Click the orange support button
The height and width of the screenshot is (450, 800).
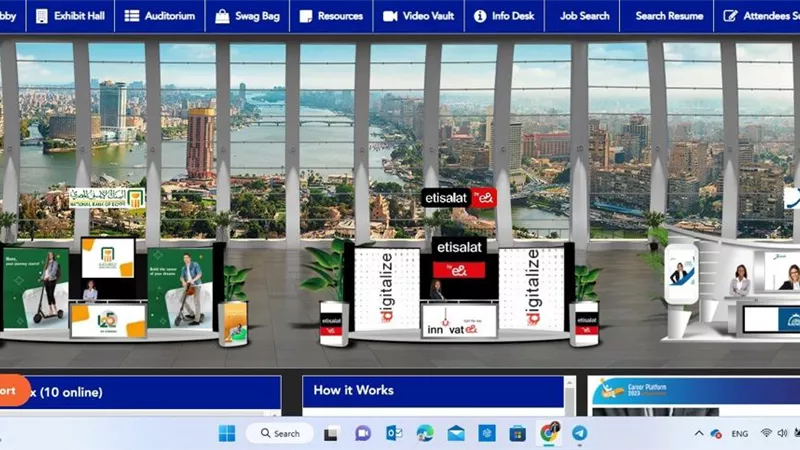point(14,391)
